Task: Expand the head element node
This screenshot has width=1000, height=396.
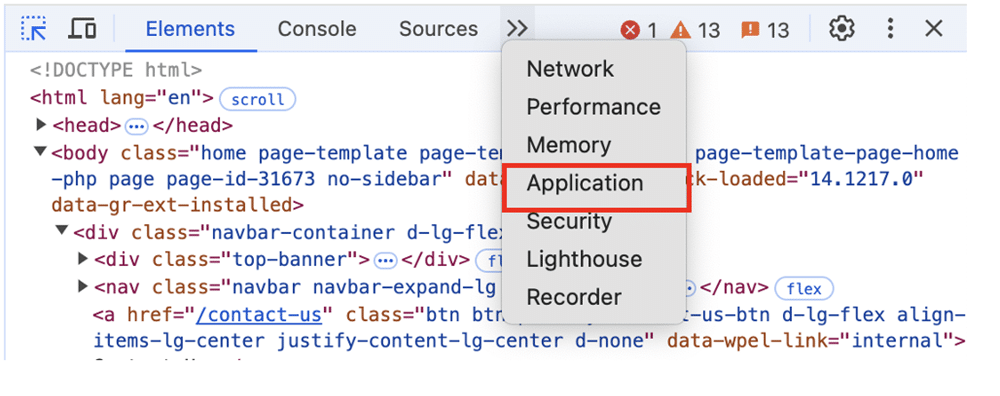Action: point(41,124)
